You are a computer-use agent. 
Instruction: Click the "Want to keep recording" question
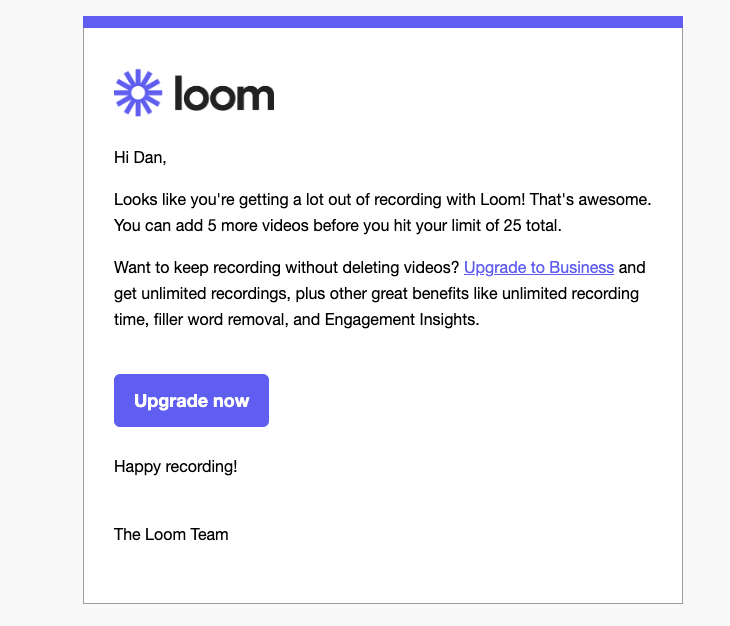(195, 268)
